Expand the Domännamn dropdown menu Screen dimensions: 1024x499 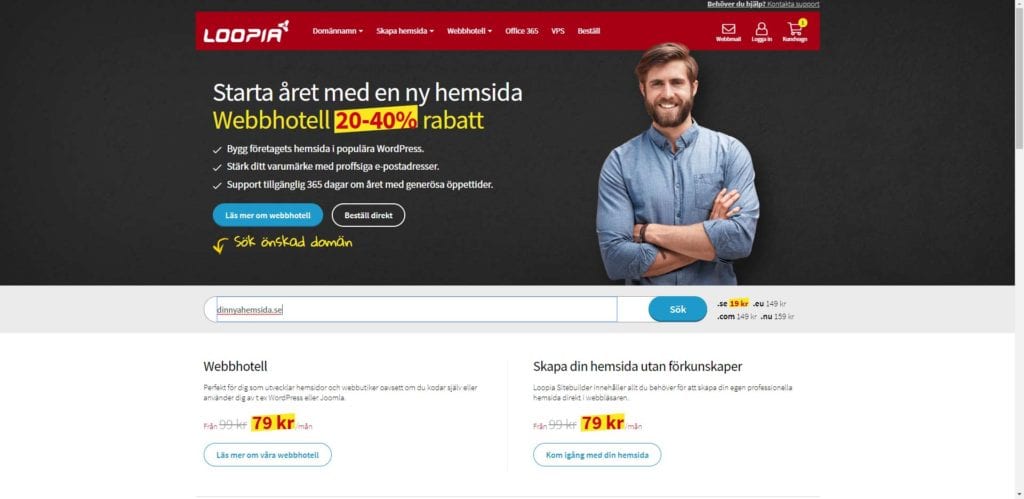click(338, 31)
